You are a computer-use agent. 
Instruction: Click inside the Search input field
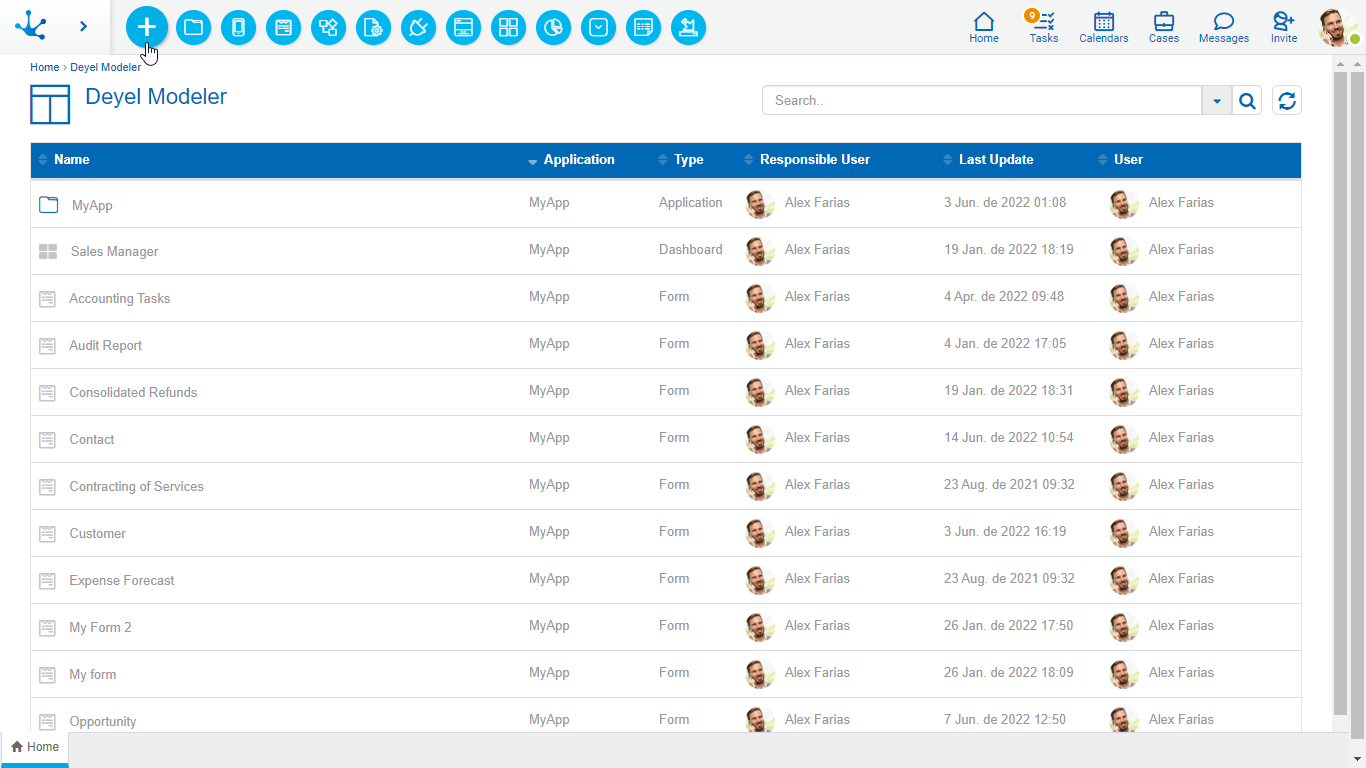point(982,100)
